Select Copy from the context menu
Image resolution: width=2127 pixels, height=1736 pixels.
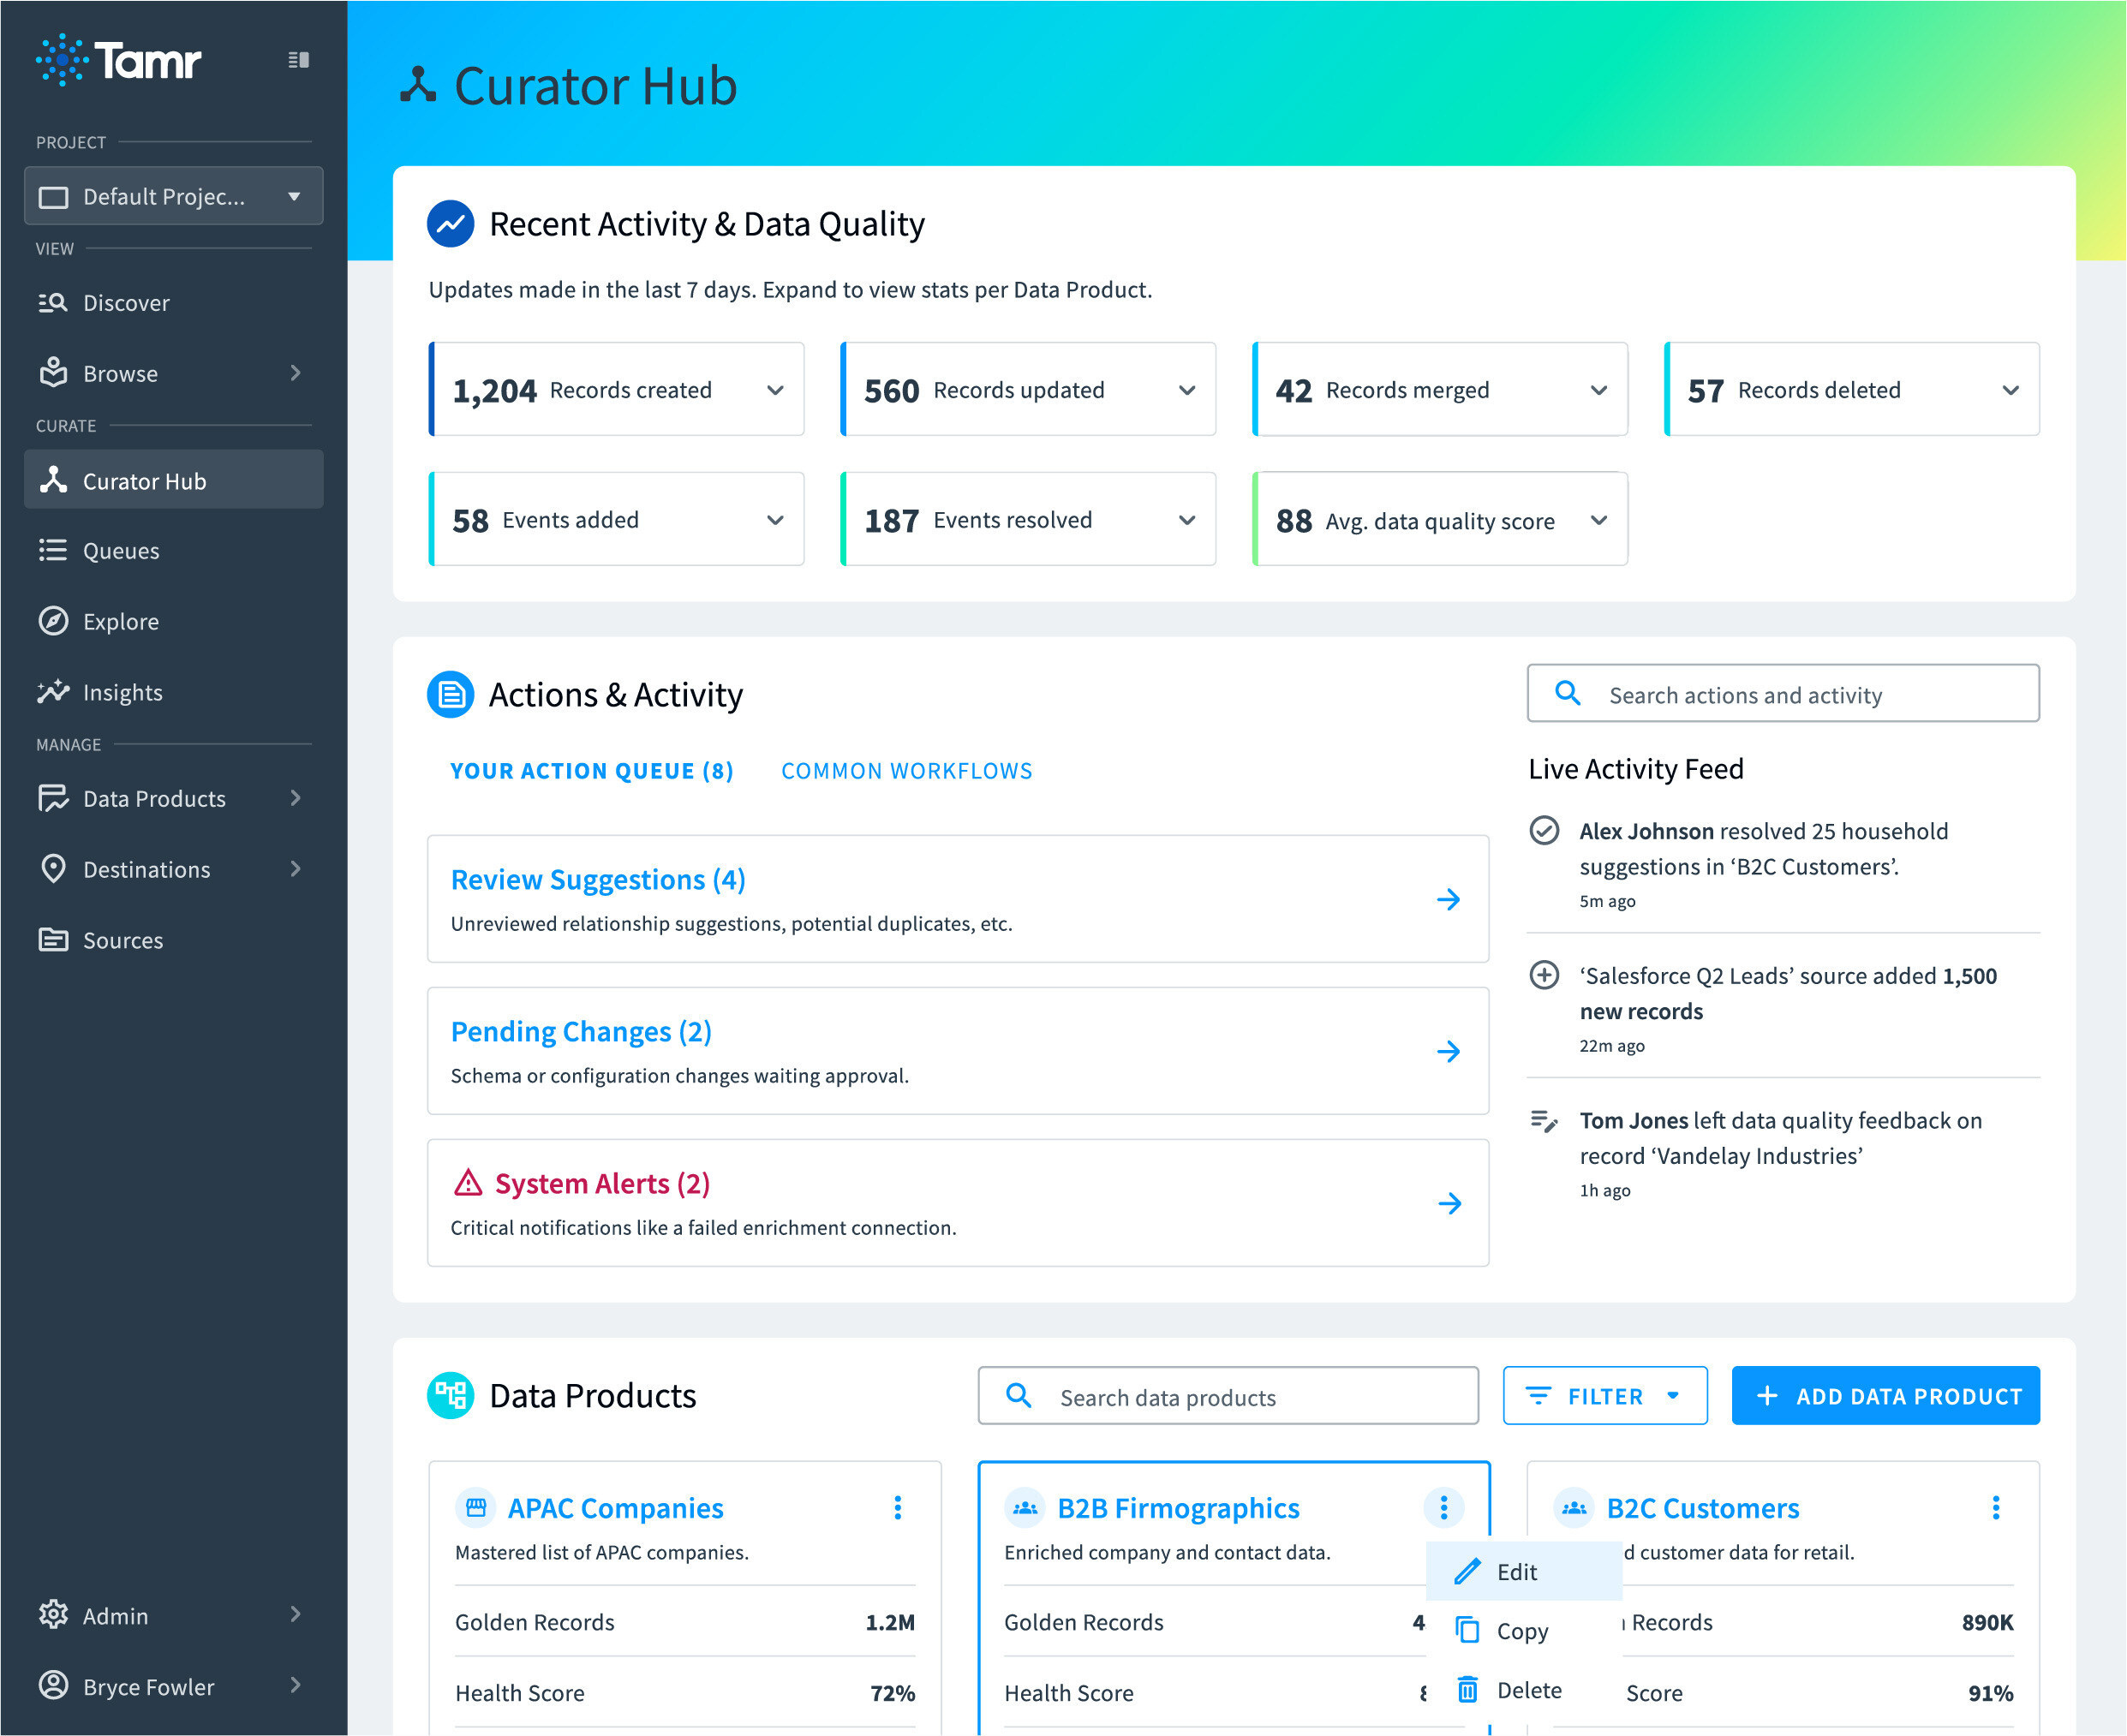tap(1521, 1630)
